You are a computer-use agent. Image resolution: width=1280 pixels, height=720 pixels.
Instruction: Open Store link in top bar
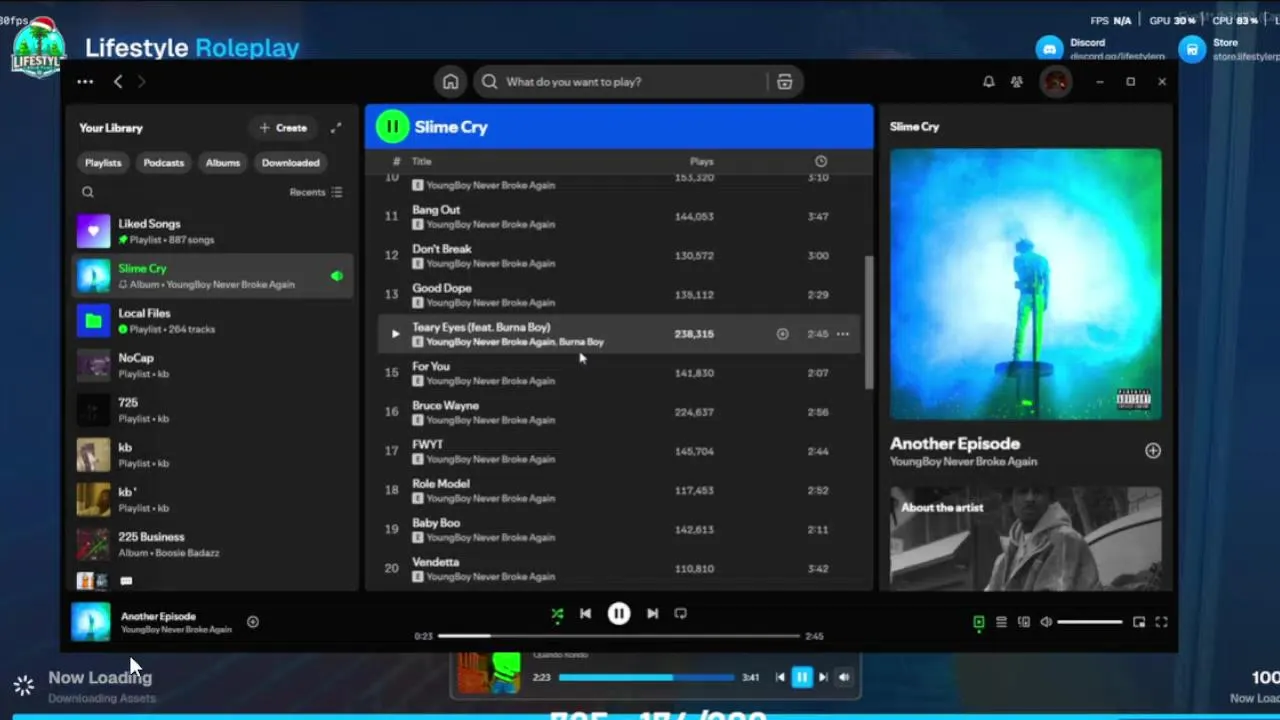pos(1228,48)
